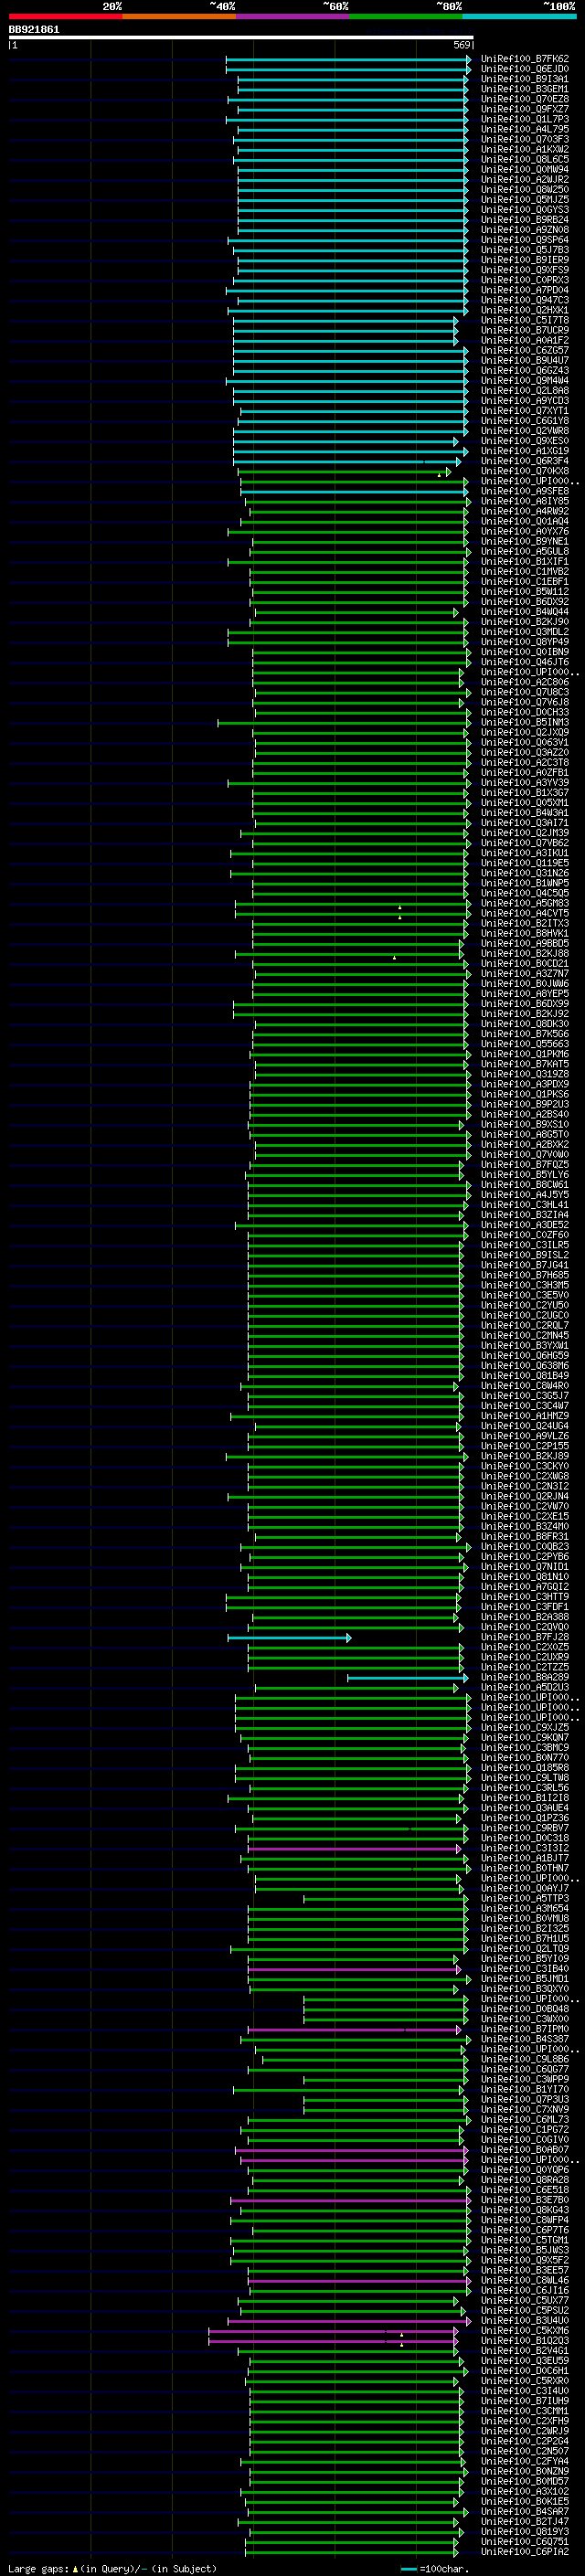
Task: Select hit label UniRef100_B3E7B0
Action: [x=525, y=2200]
